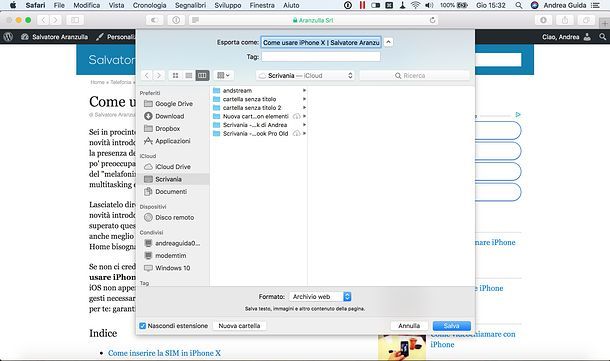
Task: Click the Nuova cartella button
Action: coord(239,326)
